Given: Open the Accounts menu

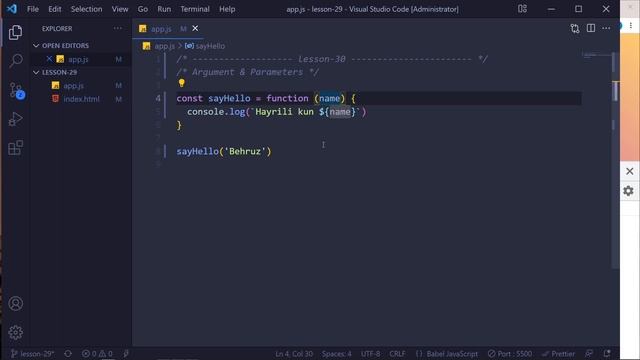Looking at the screenshot, I should pyautogui.click(x=16, y=304).
